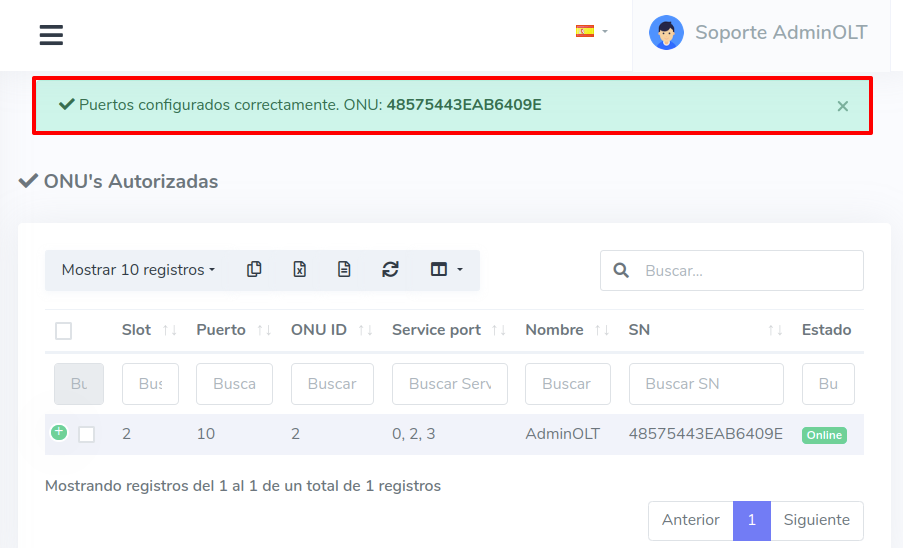Screen dimensions: 903x548
Task: Export table with the Excel icon
Action: pos(299,269)
